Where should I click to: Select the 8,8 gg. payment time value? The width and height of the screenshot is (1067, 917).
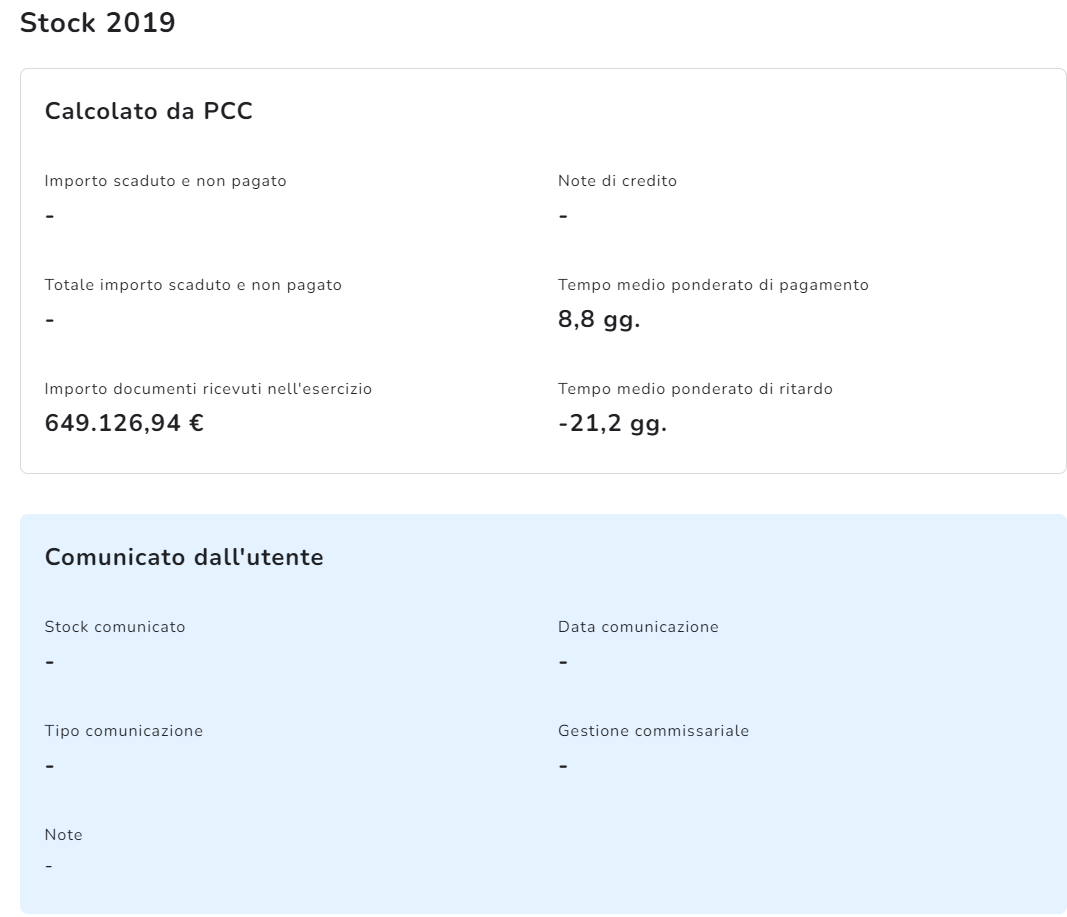(598, 320)
